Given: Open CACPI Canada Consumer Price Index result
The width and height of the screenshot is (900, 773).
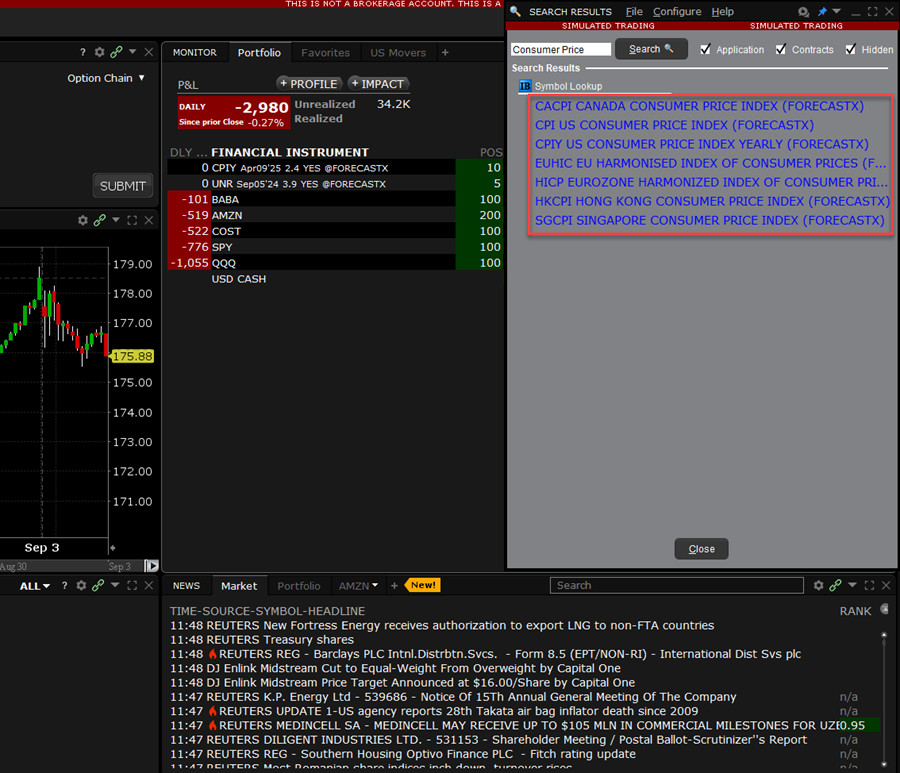Looking at the screenshot, I should (699, 106).
